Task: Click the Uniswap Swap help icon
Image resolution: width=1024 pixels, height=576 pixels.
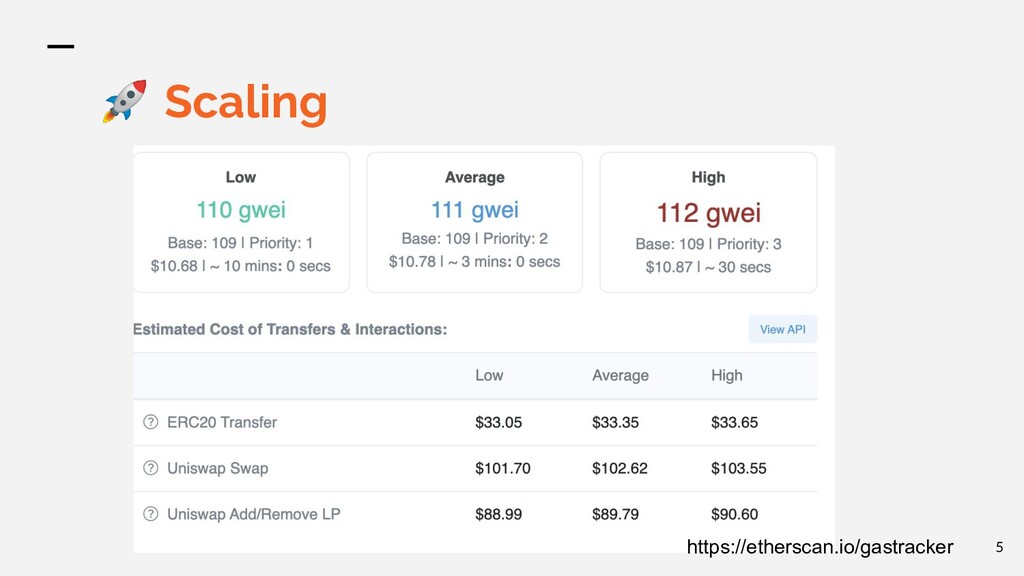Action: point(151,468)
